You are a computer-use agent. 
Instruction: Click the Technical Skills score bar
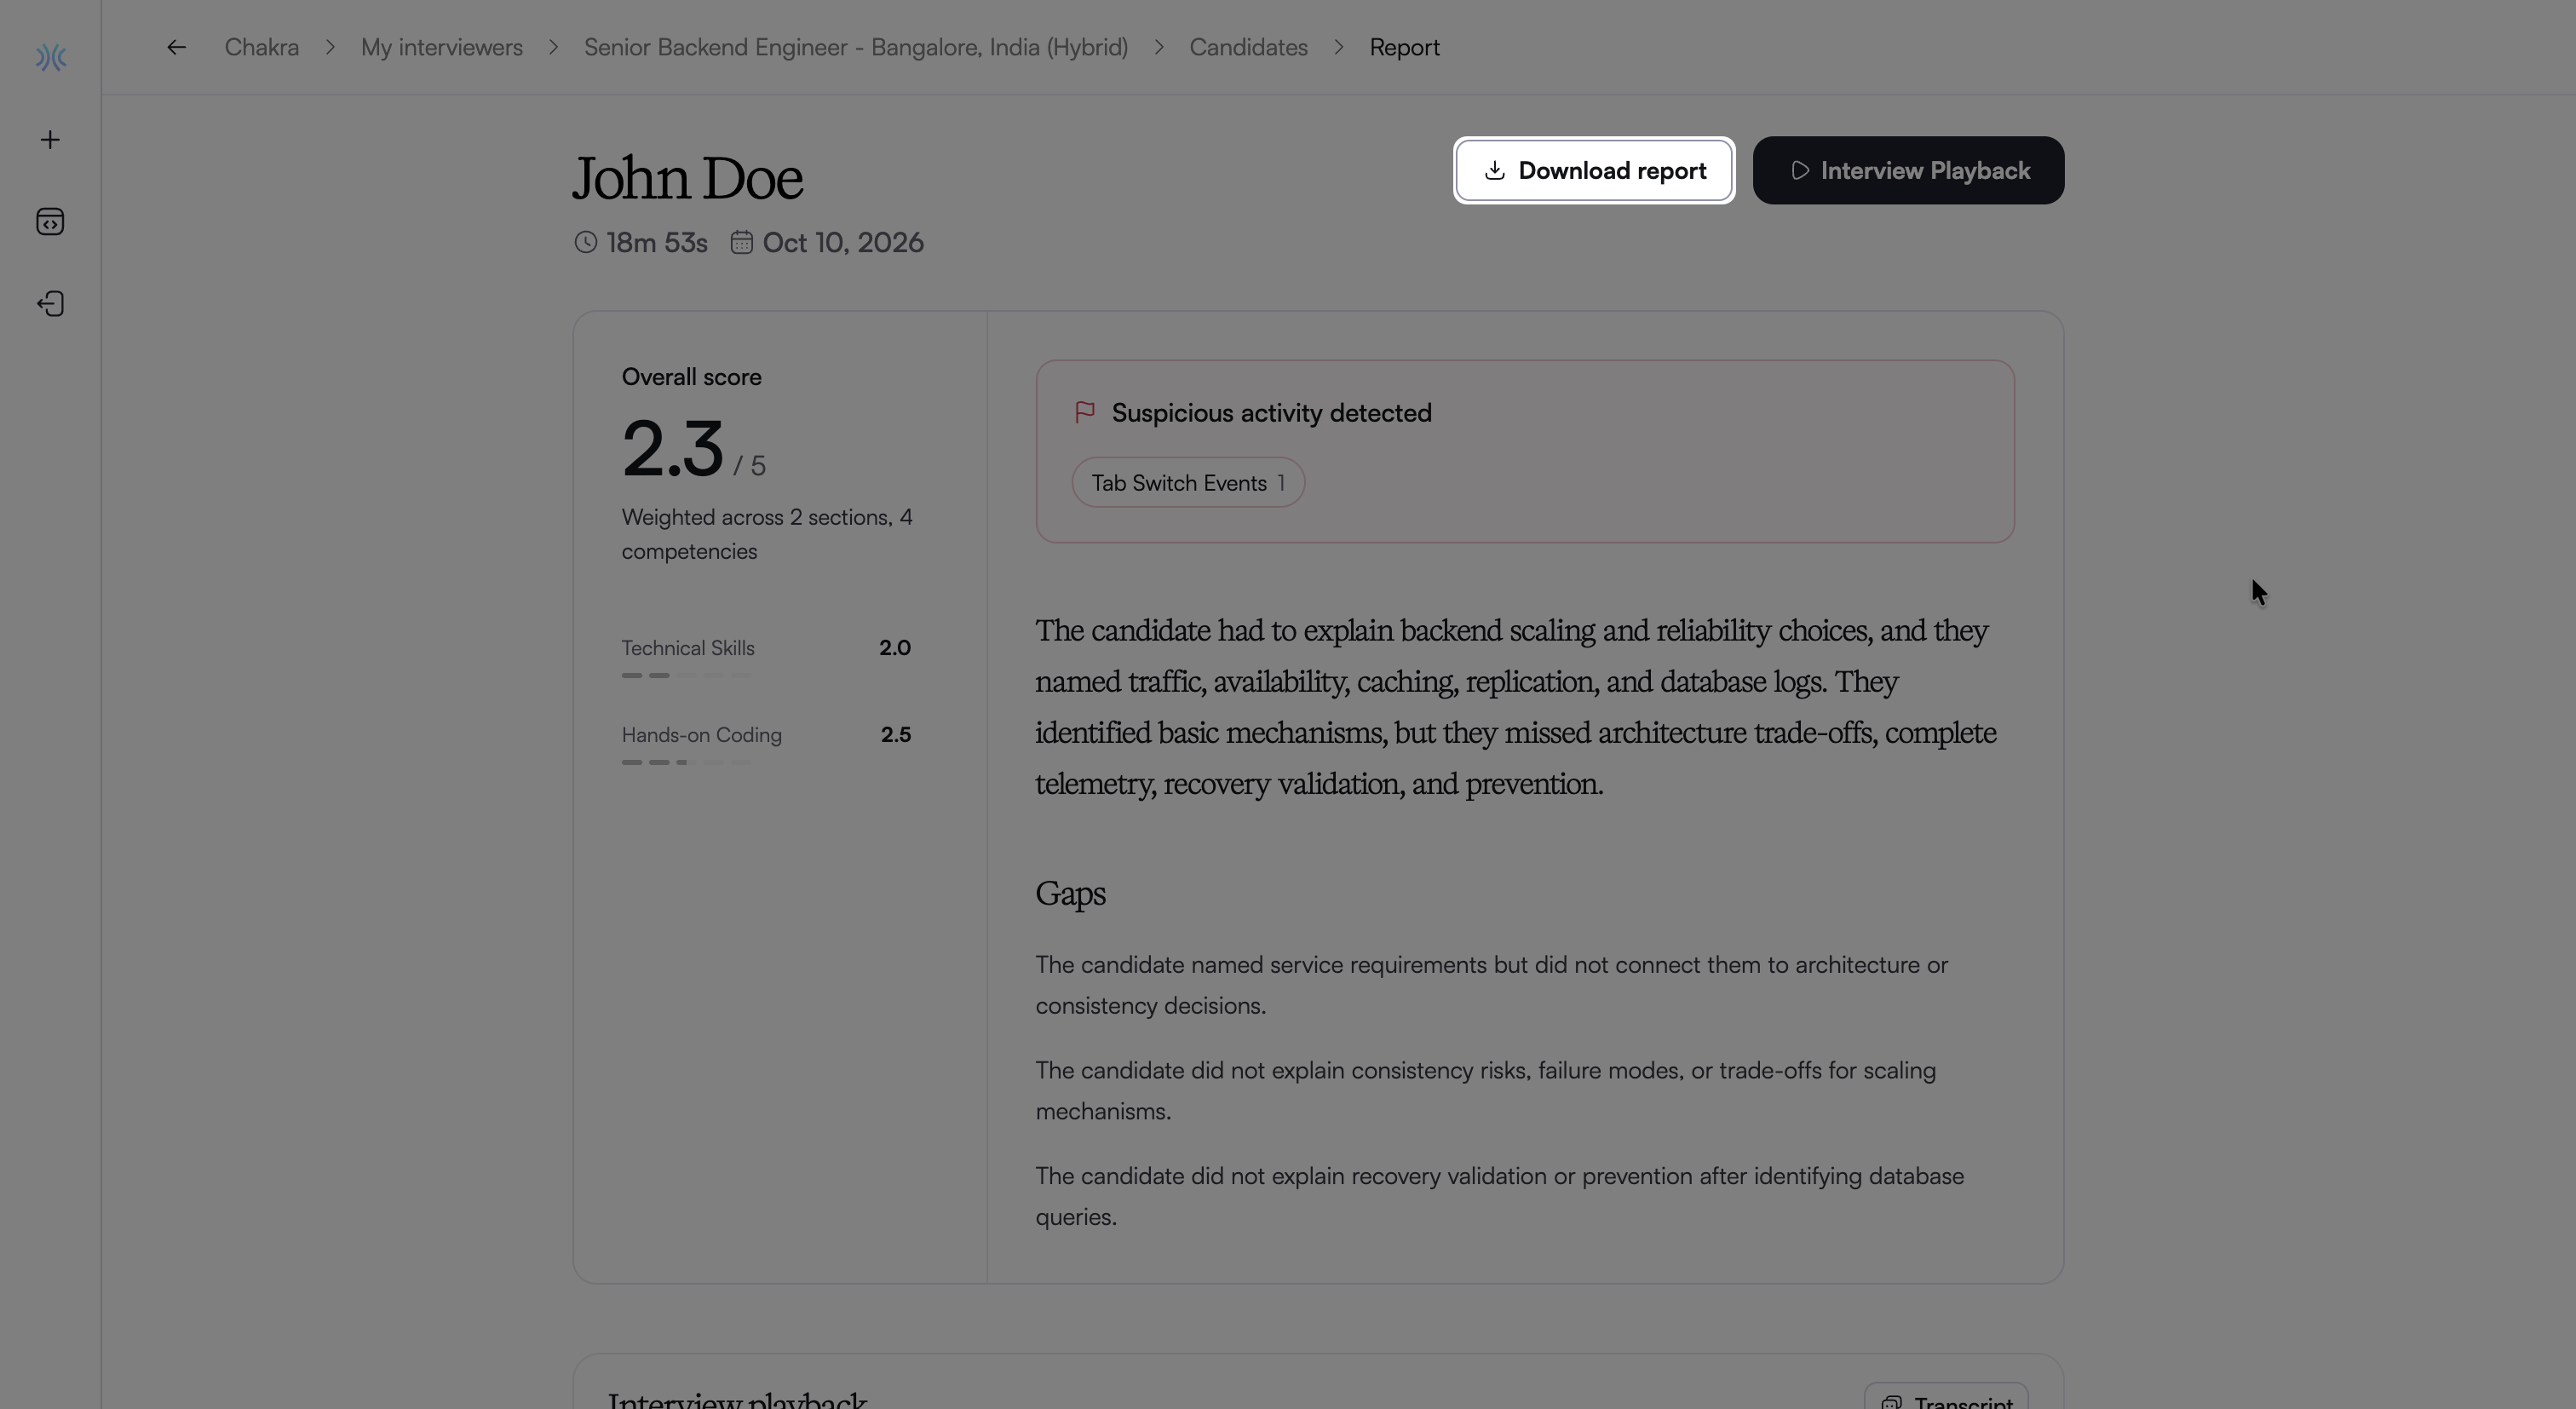pyautogui.click(x=686, y=676)
